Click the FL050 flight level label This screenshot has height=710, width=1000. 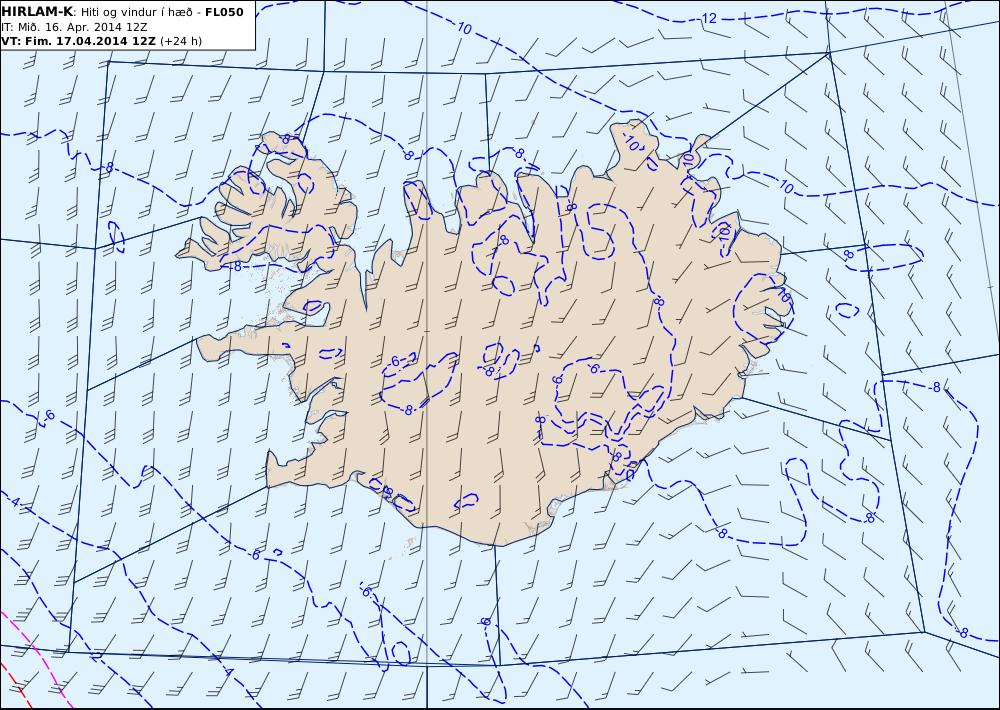[224, 12]
